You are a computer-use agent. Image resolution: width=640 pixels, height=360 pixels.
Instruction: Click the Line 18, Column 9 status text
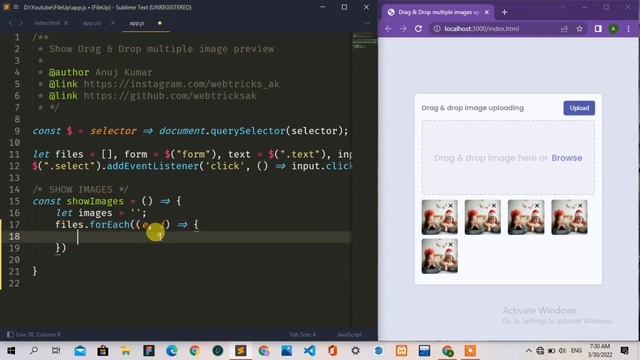[x=38, y=334]
